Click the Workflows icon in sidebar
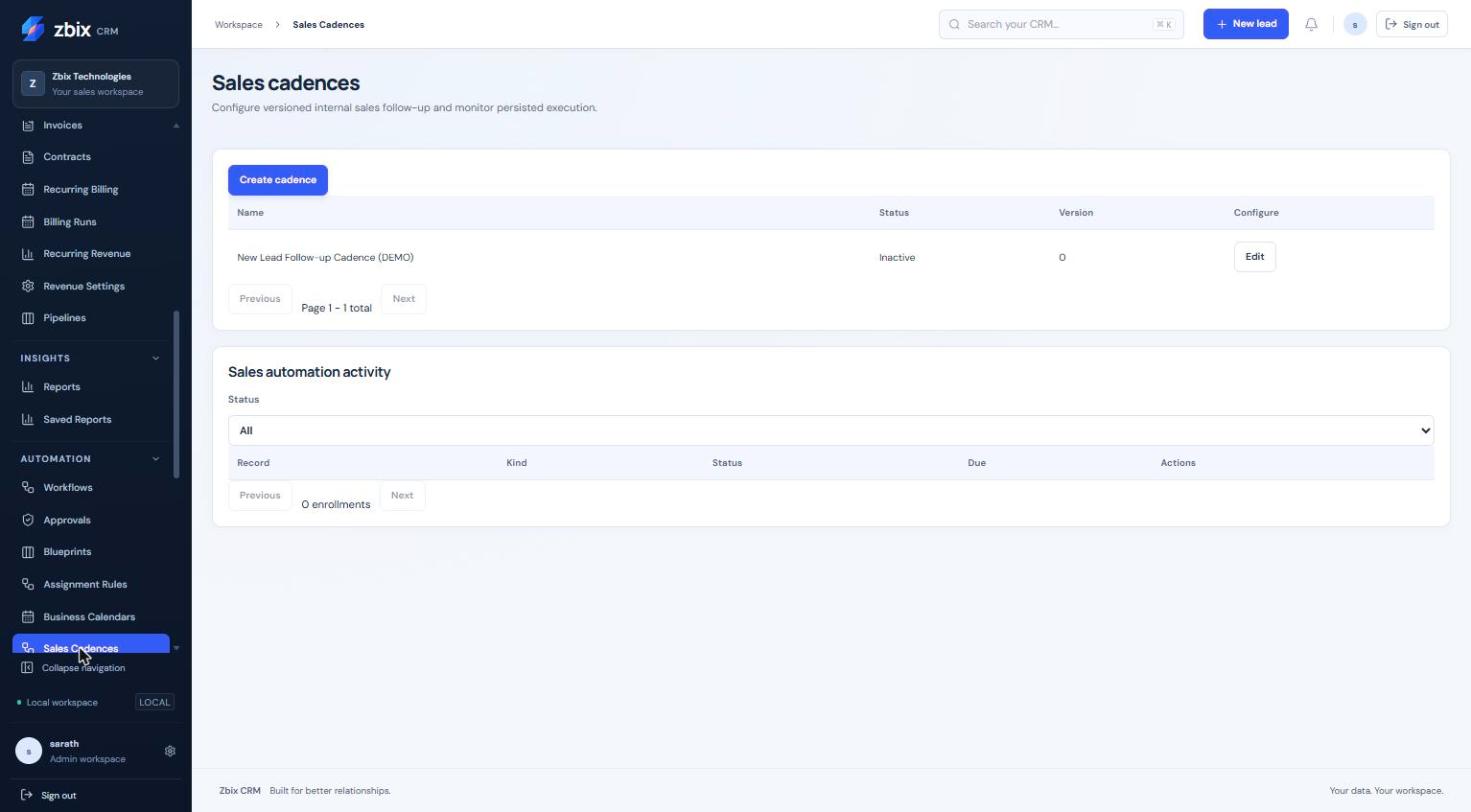1471x812 pixels. coord(28,488)
